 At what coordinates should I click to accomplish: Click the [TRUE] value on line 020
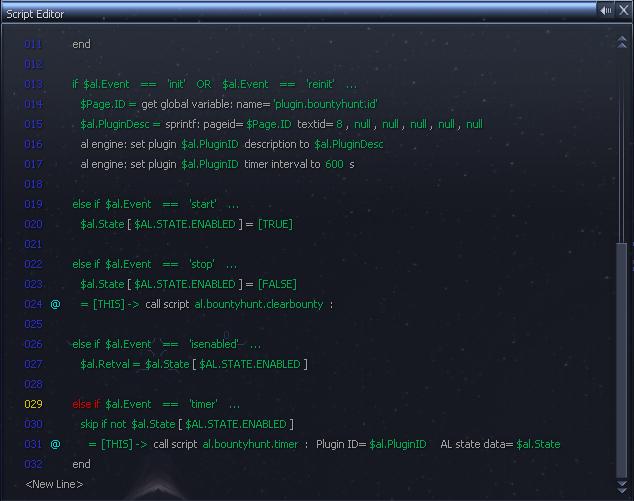275,224
